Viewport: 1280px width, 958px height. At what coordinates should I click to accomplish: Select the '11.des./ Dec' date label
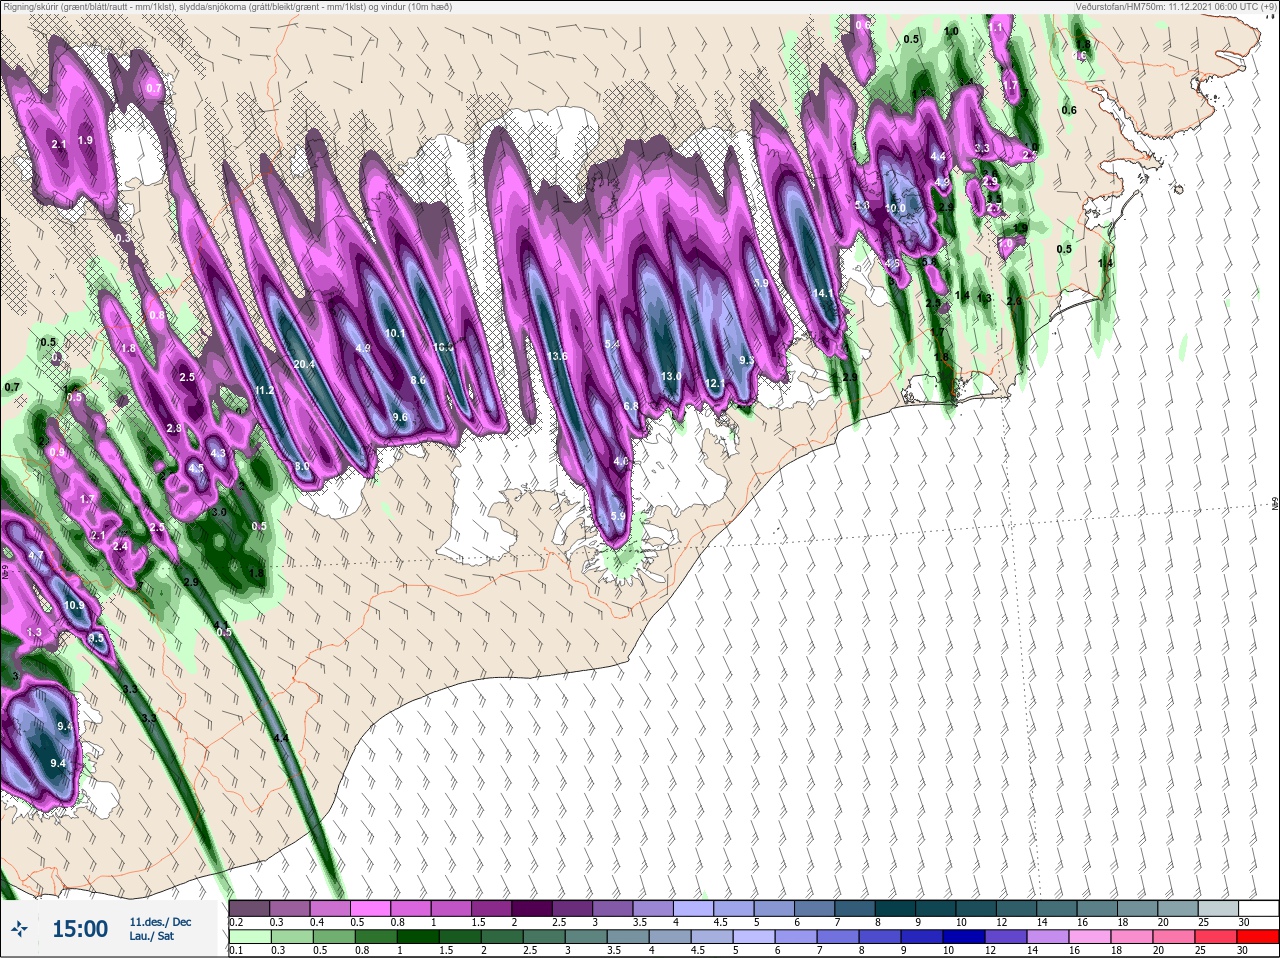pos(160,922)
